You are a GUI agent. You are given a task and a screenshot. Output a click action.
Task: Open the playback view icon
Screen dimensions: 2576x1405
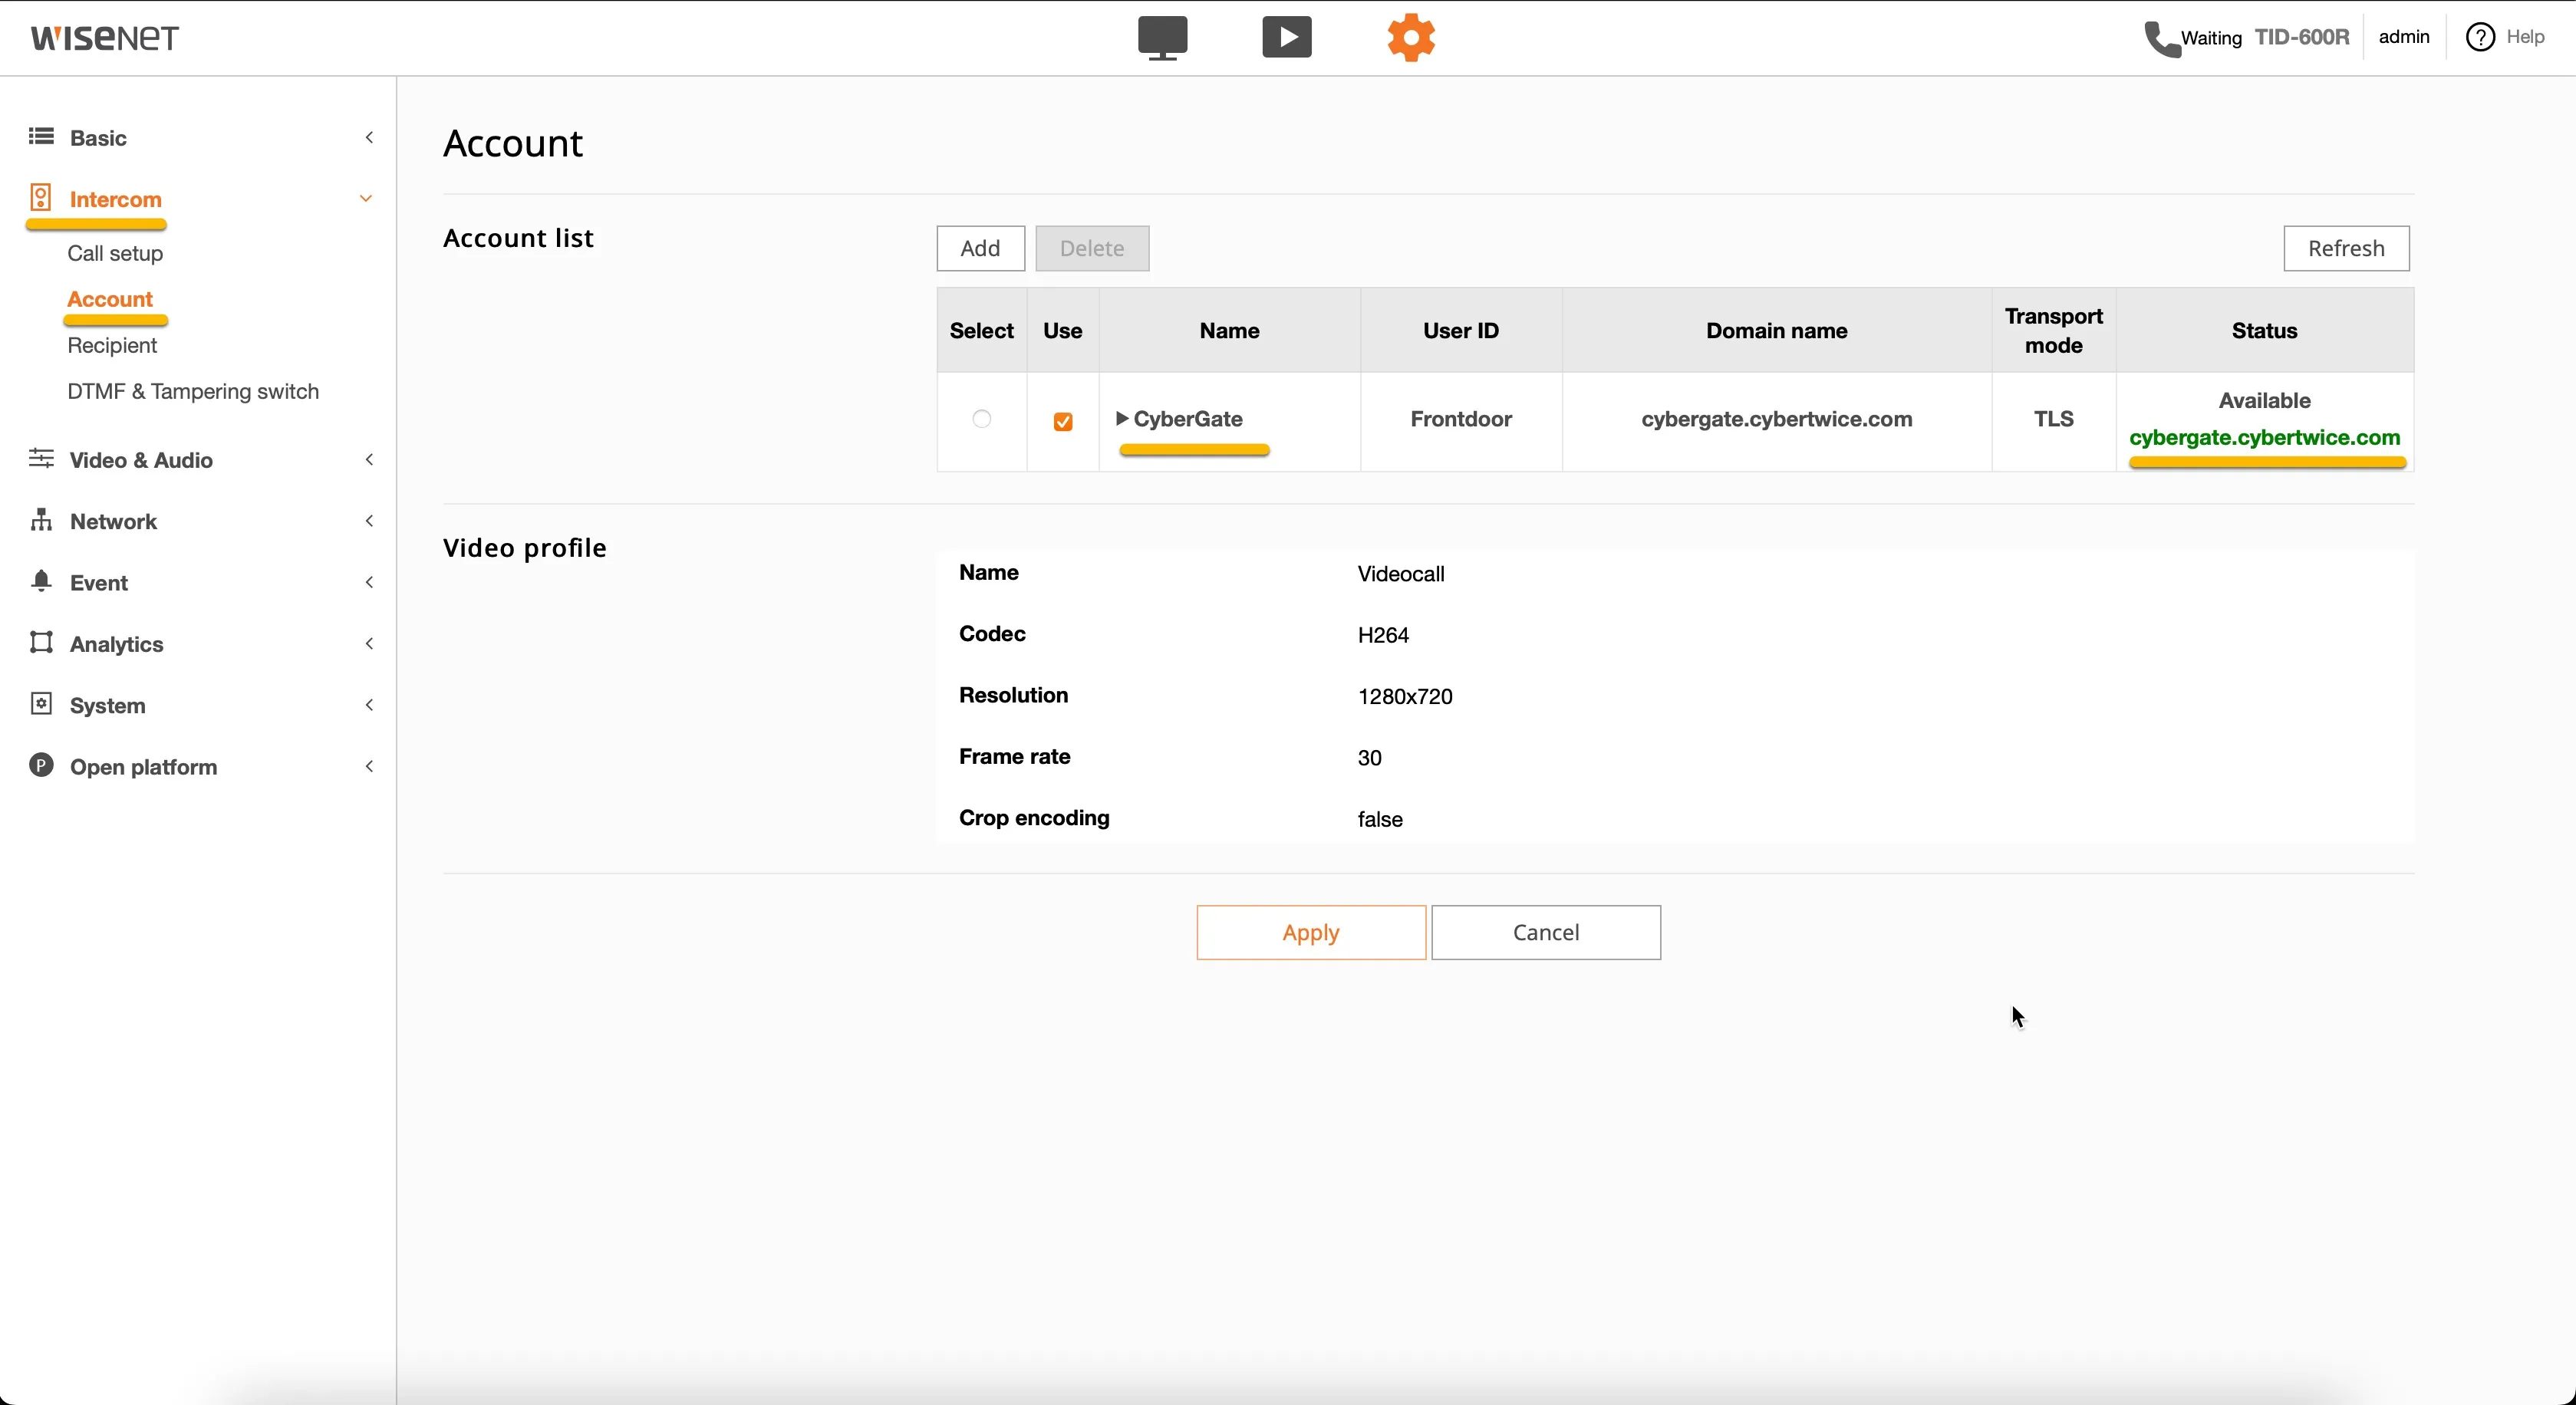[x=1287, y=38]
